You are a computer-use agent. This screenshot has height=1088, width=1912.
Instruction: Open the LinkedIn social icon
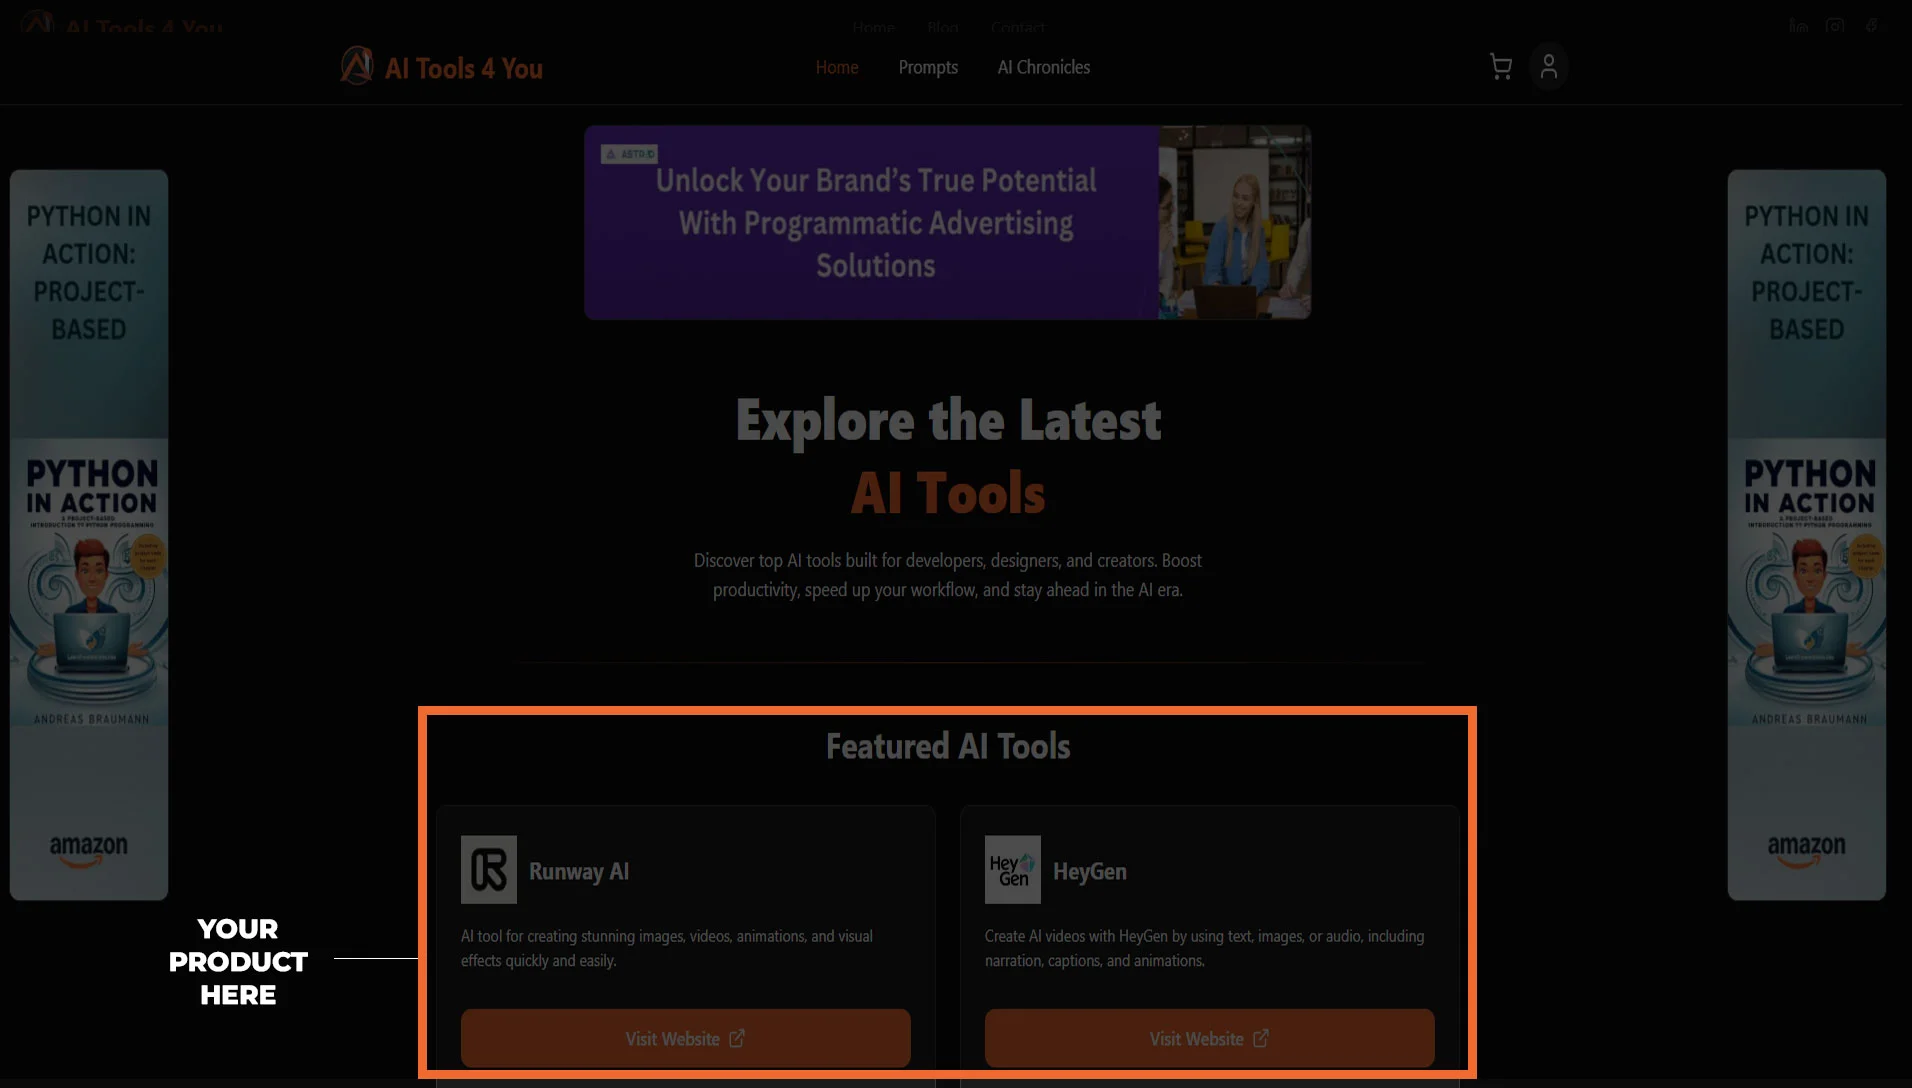1797,26
